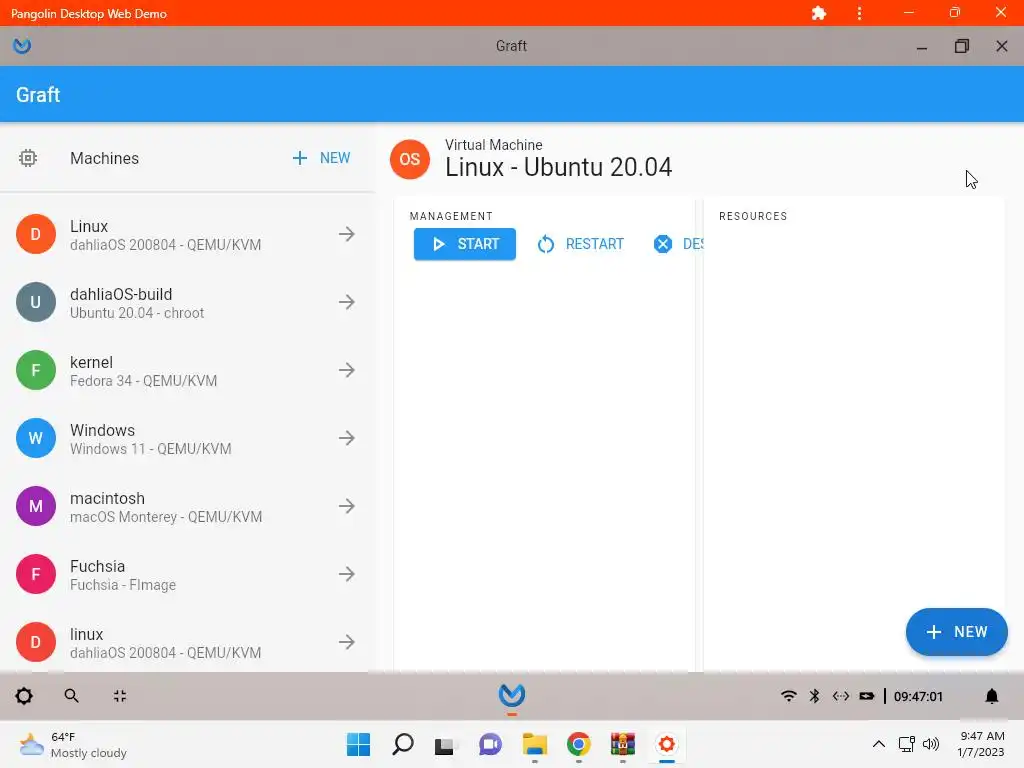The image size is (1024, 768).
Task: Open browser extensions puzzle icon
Action: [x=819, y=13]
